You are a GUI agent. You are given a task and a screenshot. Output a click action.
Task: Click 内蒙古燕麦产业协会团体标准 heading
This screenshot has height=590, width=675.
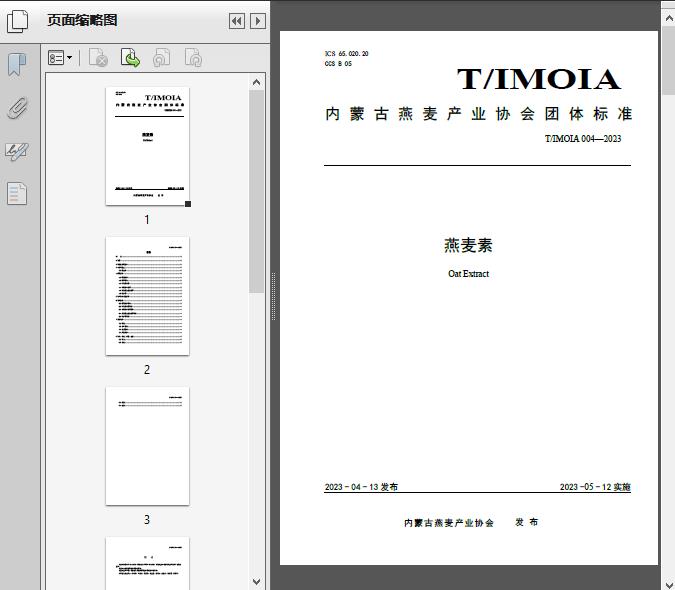click(x=479, y=114)
